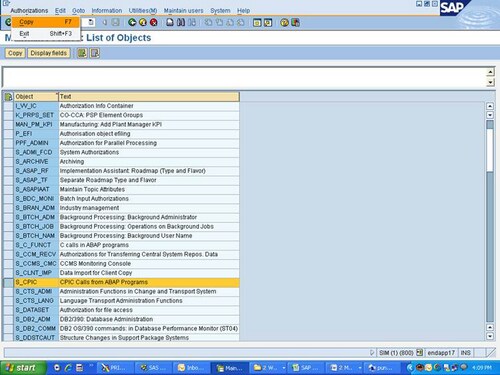Click the message area scroll-down arrow

tap(490, 82)
